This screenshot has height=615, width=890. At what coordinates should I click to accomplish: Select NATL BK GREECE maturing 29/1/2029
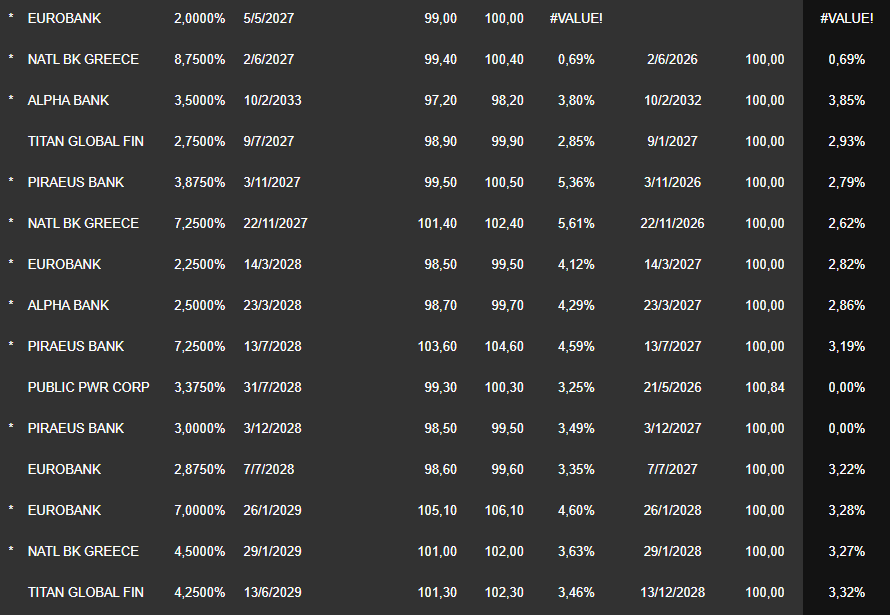click(83, 551)
